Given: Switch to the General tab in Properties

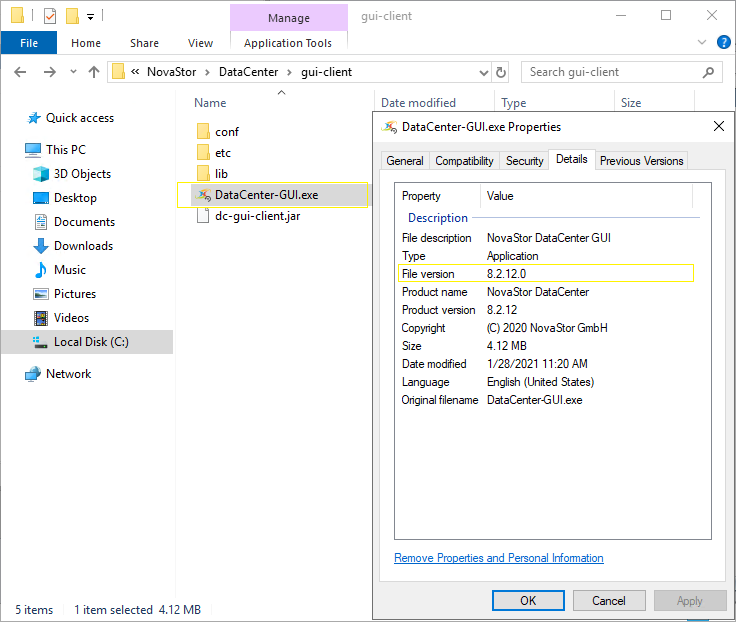Looking at the screenshot, I should (x=405, y=161).
